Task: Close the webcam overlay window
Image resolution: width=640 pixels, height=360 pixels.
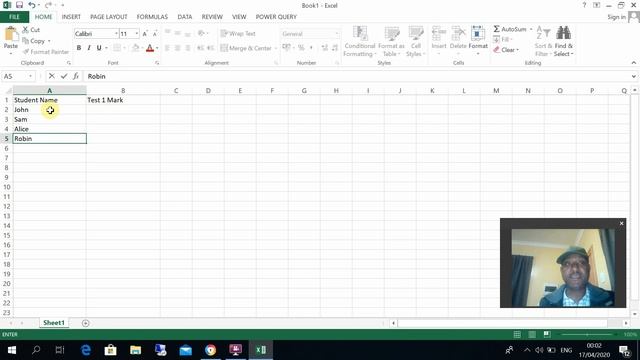Action: click(x=621, y=223)
